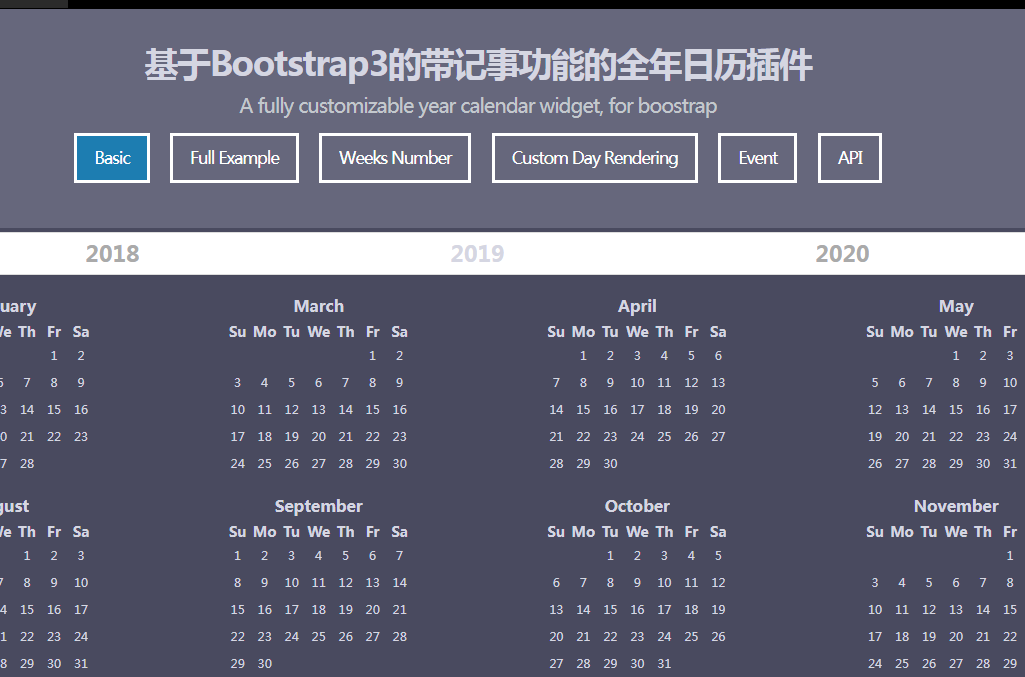Select September 19 in calendar
Viewport: 1025px width, 677px height.
click(x=345, y=610)
